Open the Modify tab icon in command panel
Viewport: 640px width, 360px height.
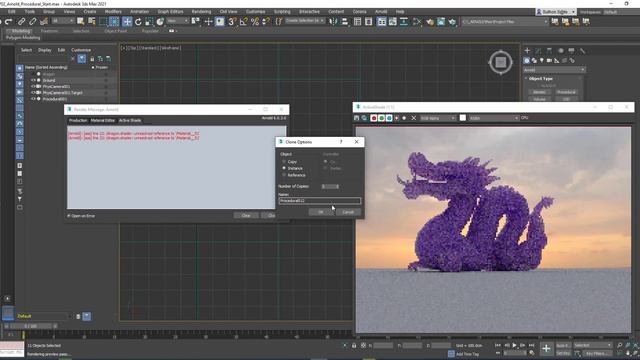[x=538, y=51]
